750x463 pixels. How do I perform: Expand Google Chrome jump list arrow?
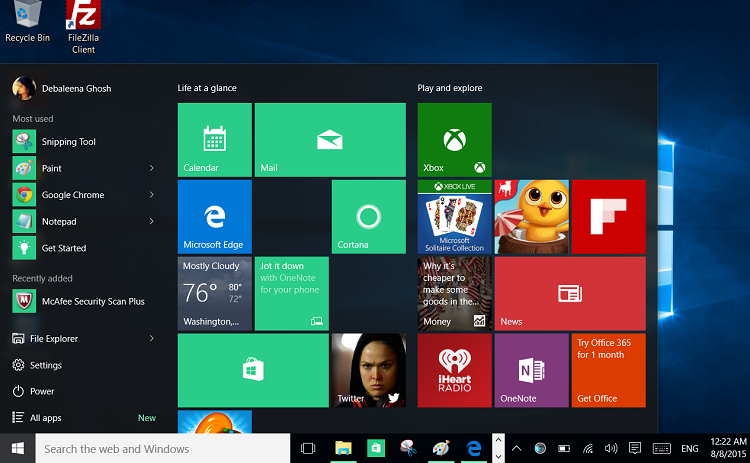click(152, 195)
